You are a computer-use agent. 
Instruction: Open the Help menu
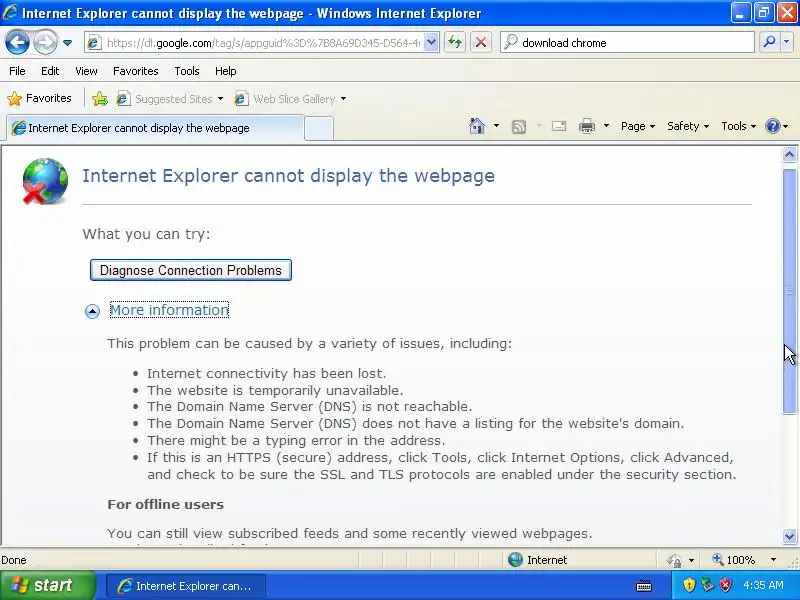pyautogui.click(x=226, y=71)
